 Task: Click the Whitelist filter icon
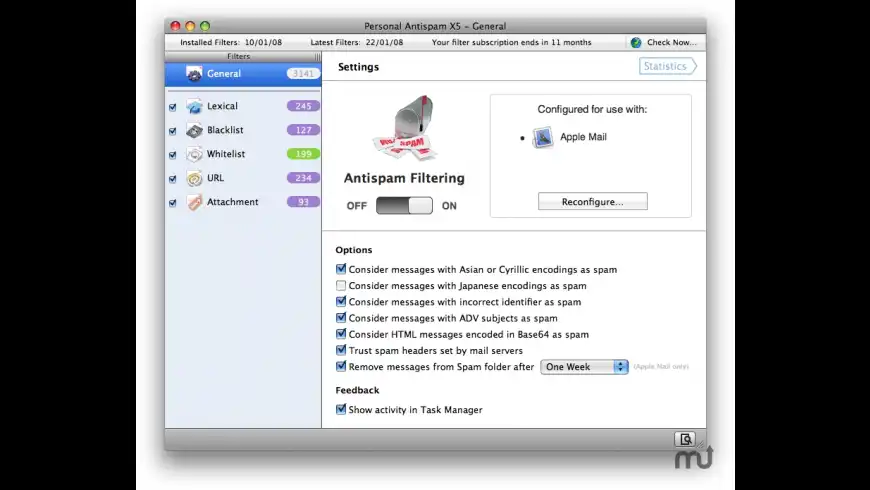click(194, 154)
